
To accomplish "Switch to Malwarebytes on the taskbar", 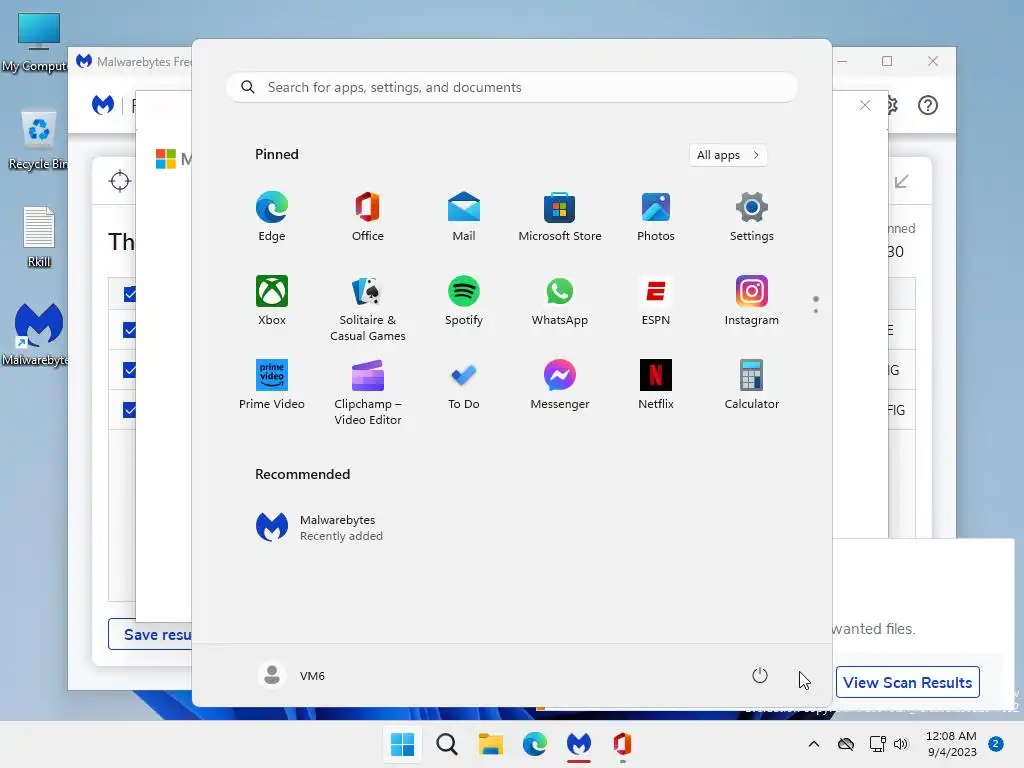I will tap(579, 744).
